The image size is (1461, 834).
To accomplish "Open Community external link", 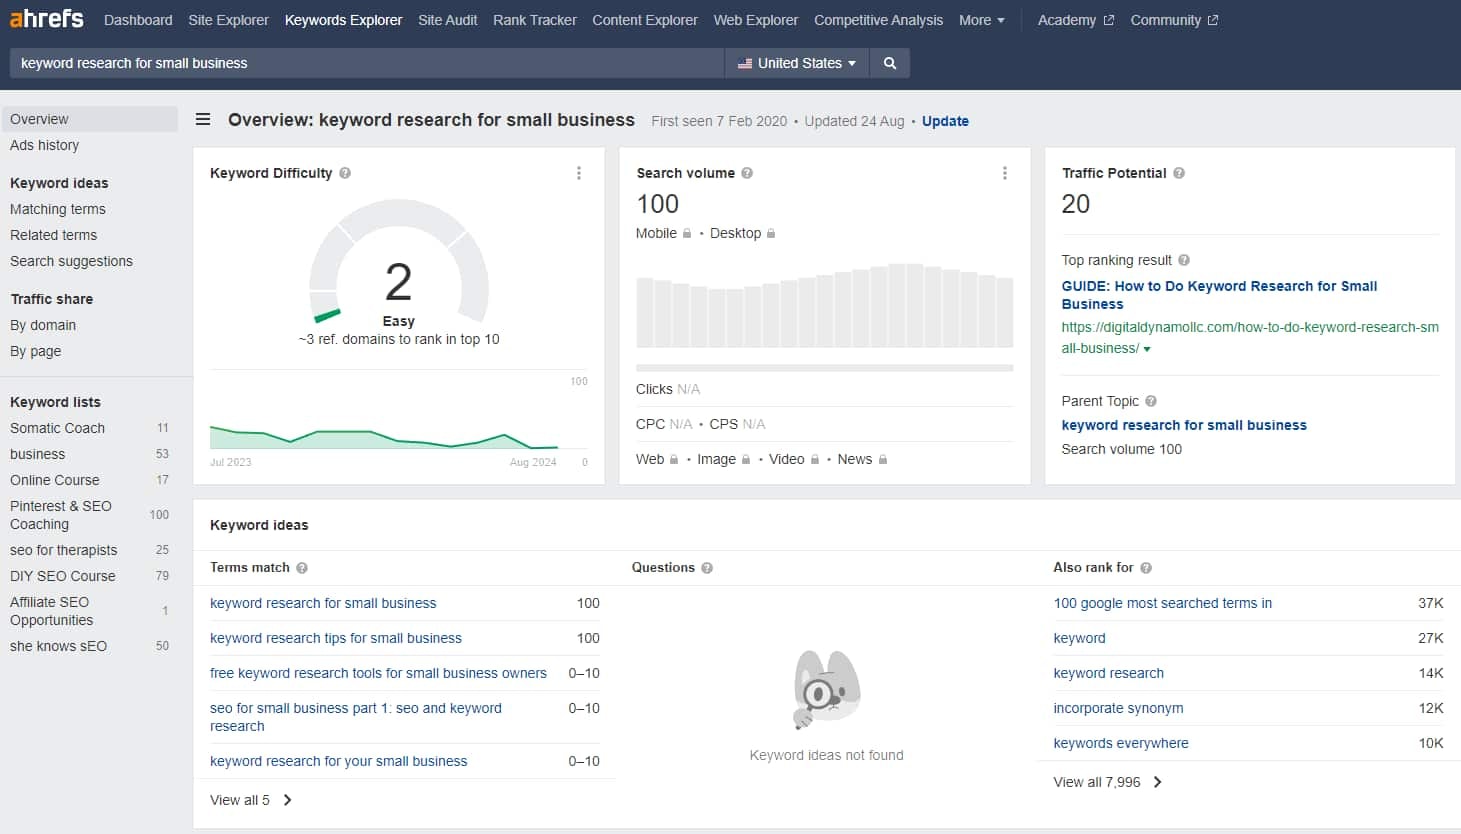I will pos(1174,20).
